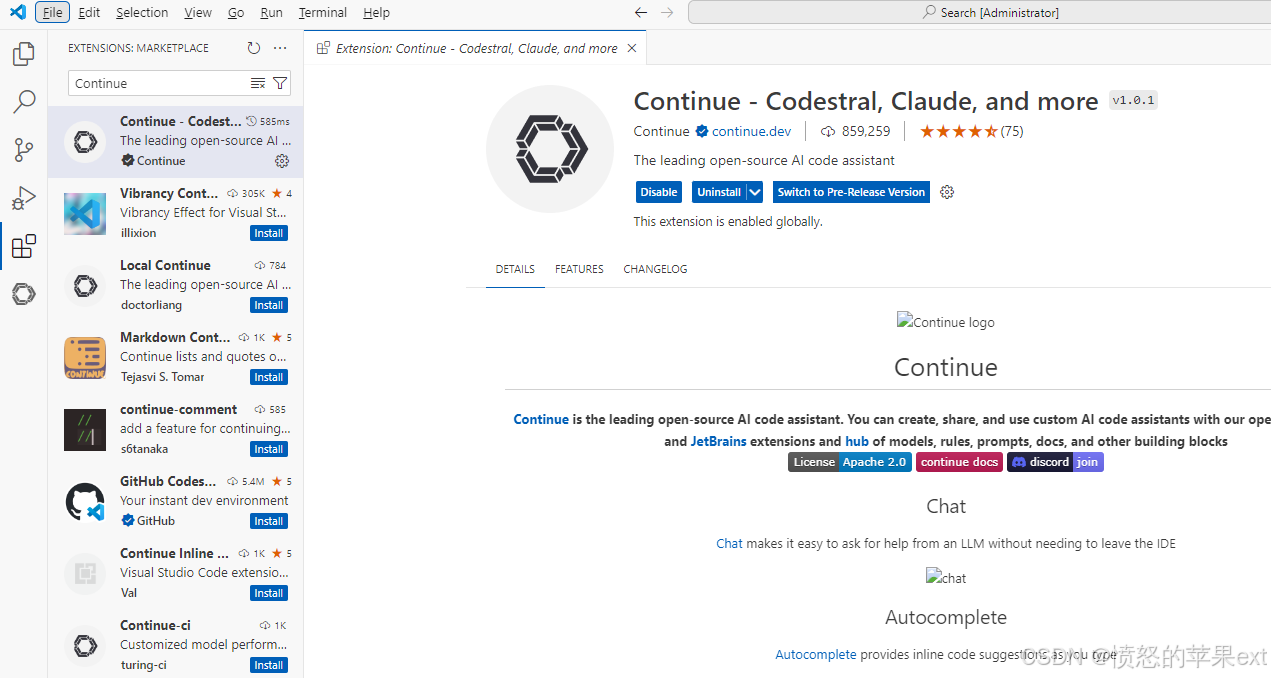The image size is (1271, 678).
Task: Open the Edit menu
Action: click(x=89, y=12)
